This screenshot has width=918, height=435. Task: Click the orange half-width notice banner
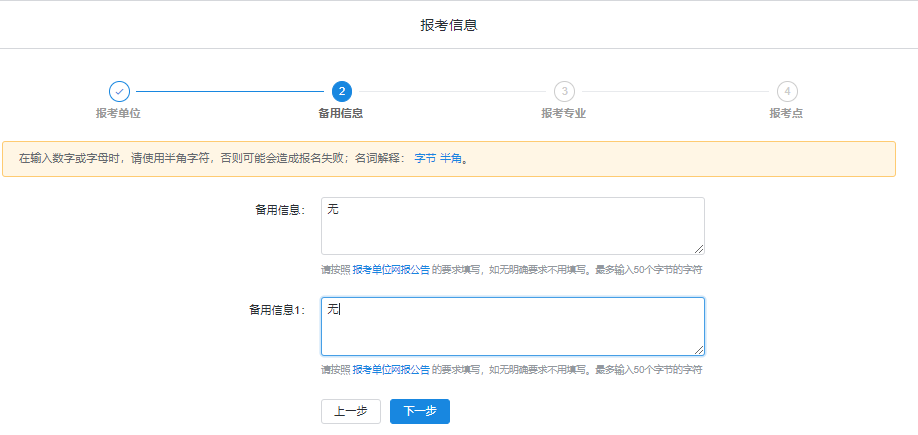pyautogui.click(x=449, y=159)
